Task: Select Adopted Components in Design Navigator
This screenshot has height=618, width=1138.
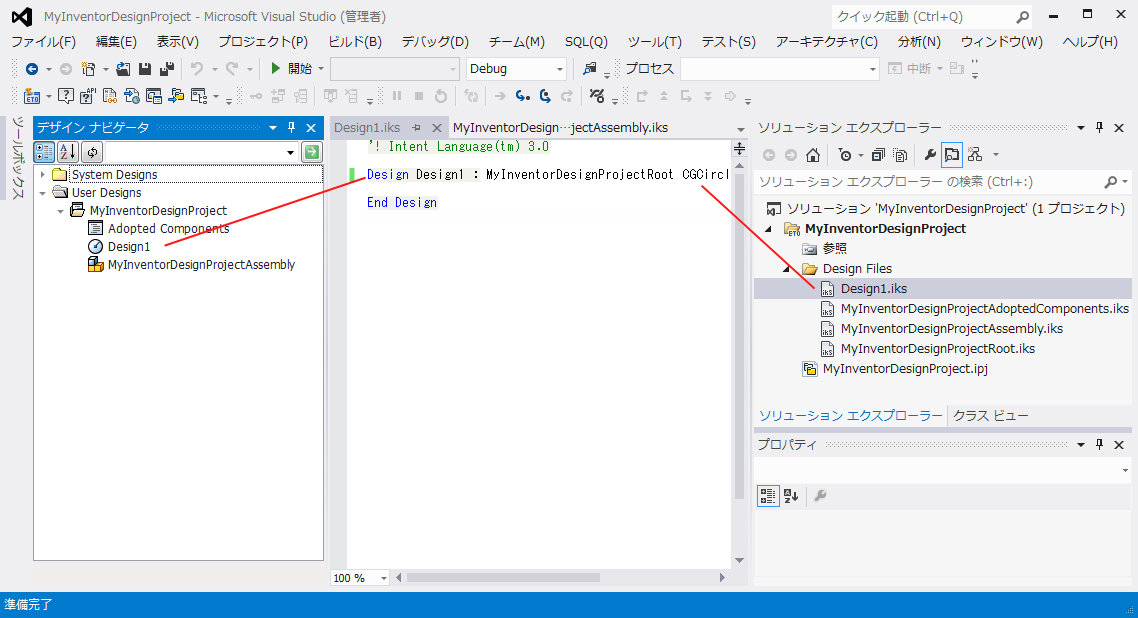Action: tap(168, 228)
